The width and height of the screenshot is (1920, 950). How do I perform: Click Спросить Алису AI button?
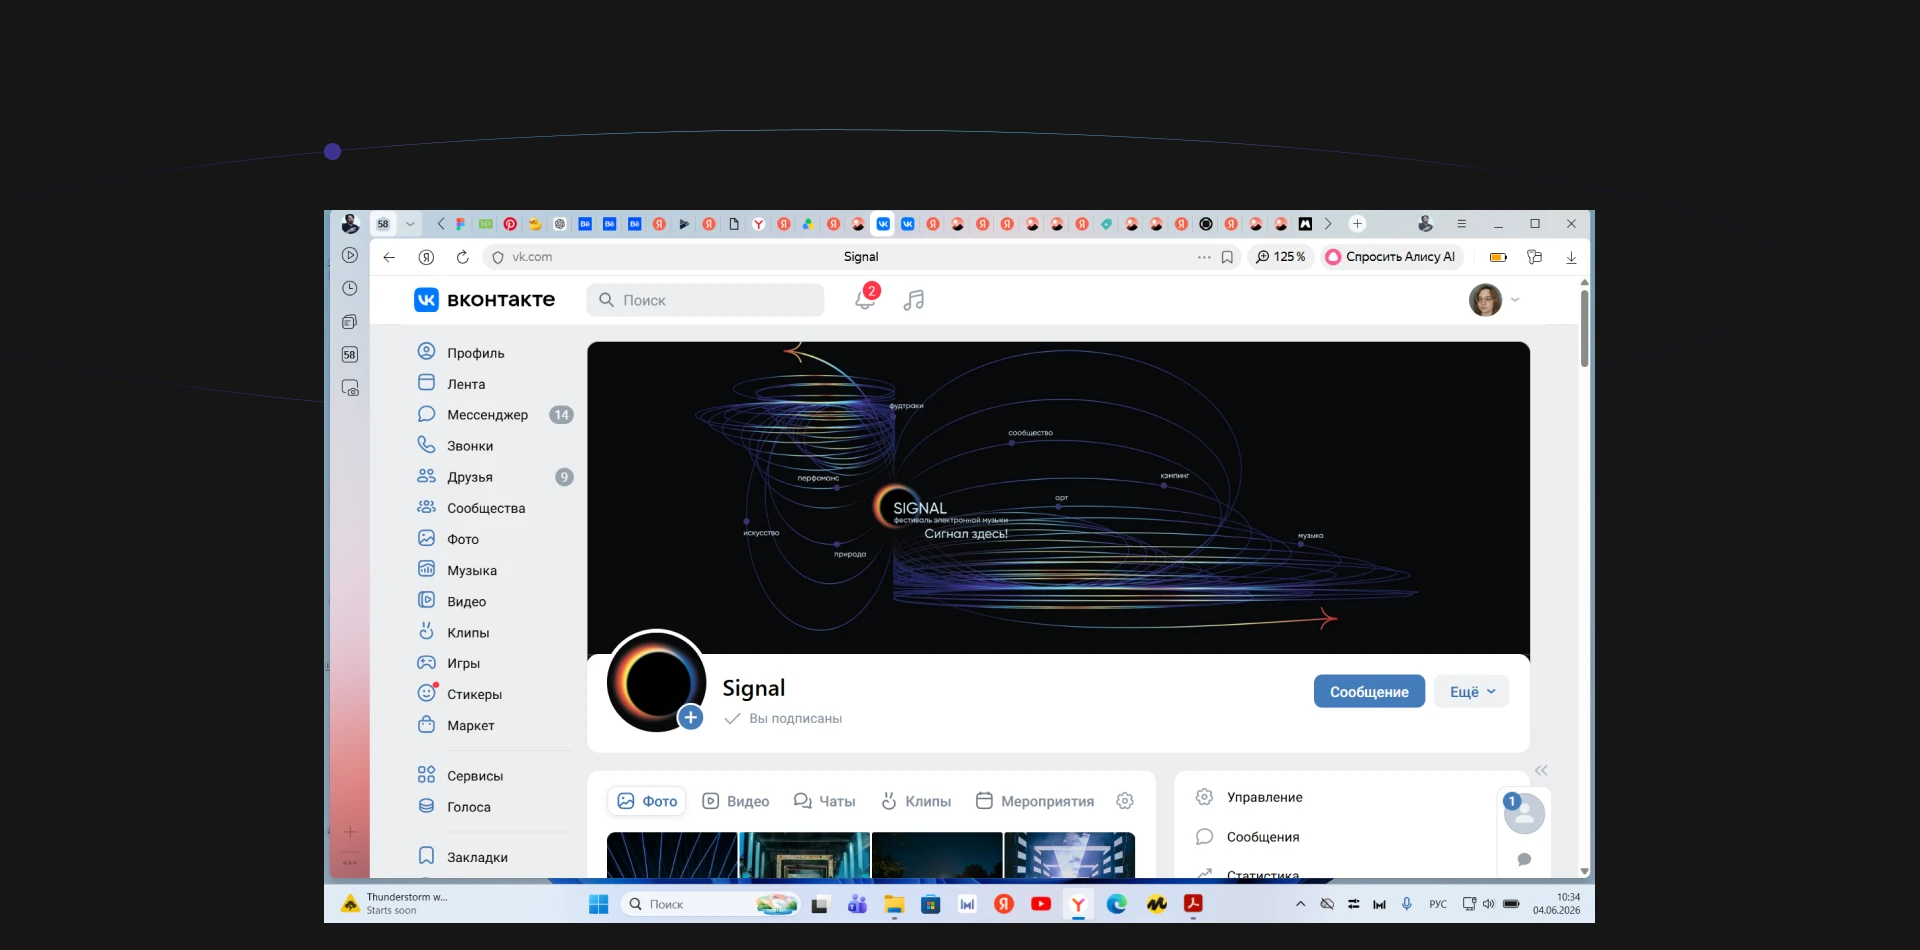pyautogui.click(x=1390, y=257)
